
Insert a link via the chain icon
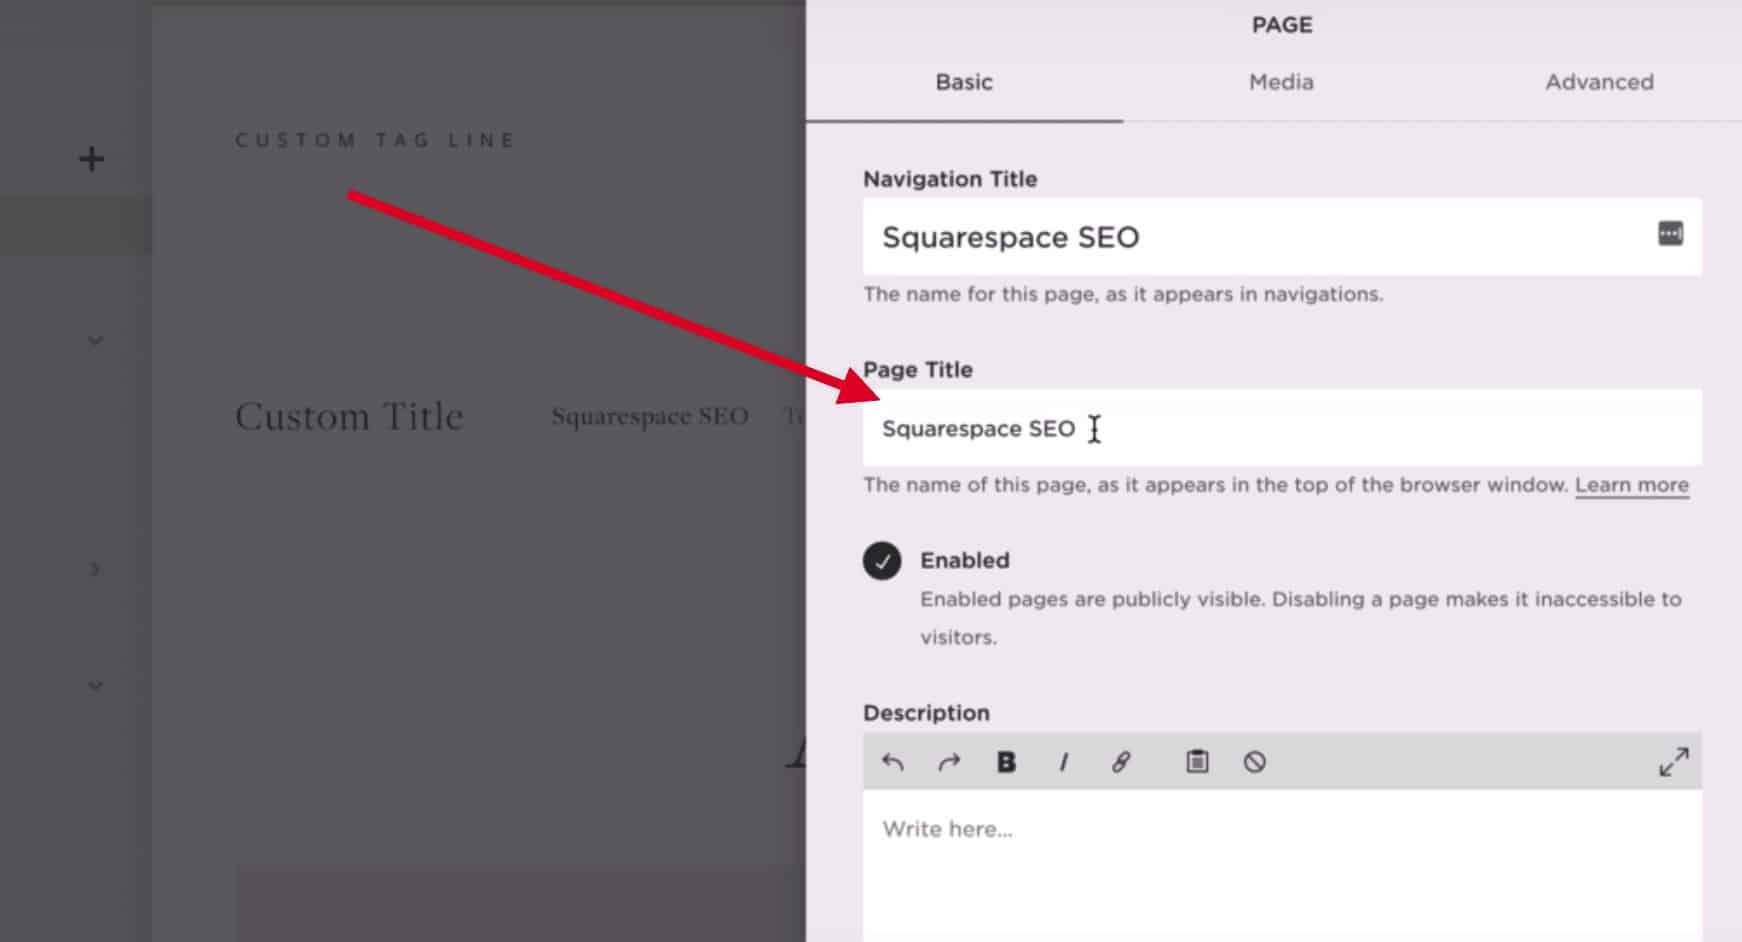click(x=1121, y=762)
